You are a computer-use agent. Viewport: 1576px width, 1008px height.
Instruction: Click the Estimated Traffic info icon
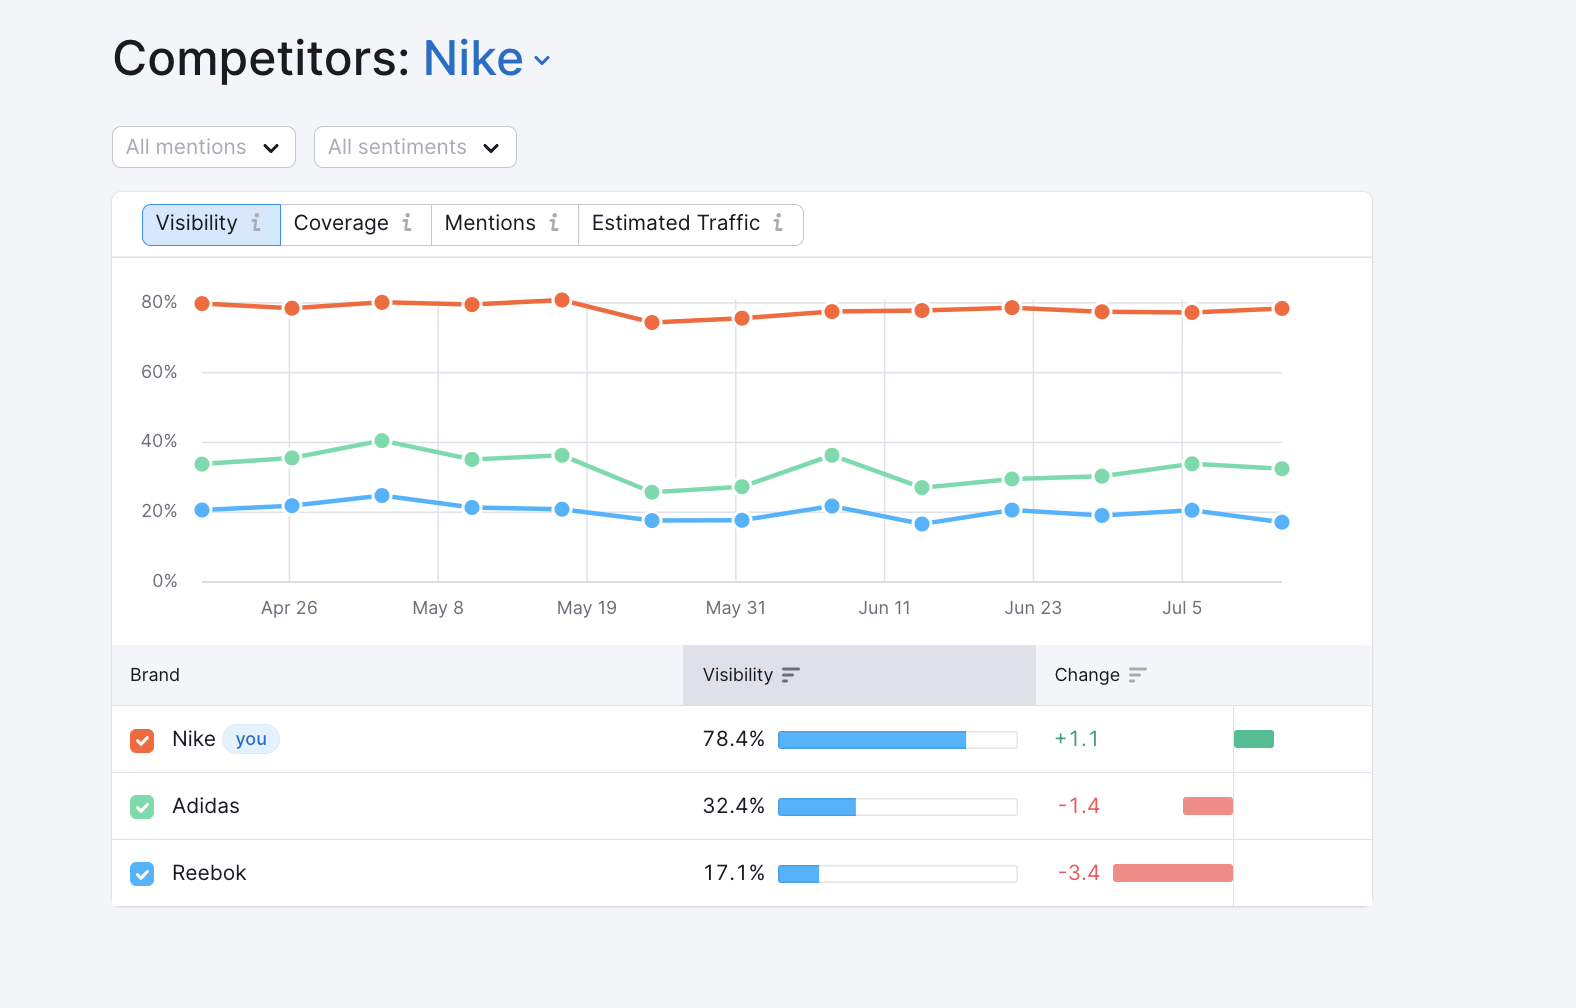[x=778, y=223]
